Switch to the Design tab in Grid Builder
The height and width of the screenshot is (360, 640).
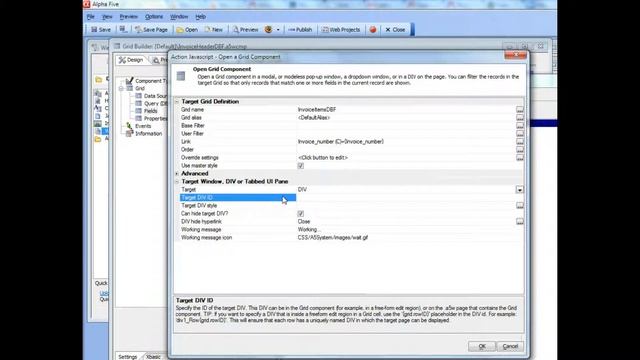(x=131, y=60)
